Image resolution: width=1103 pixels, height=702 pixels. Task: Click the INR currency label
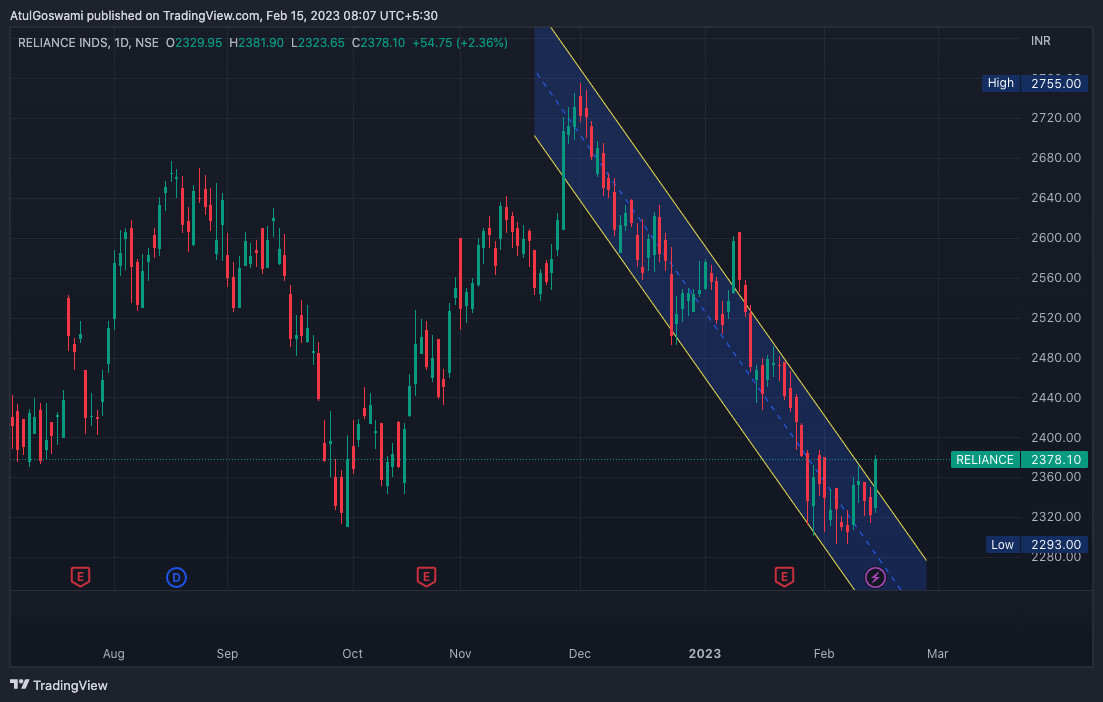[x=1040, y=41]
